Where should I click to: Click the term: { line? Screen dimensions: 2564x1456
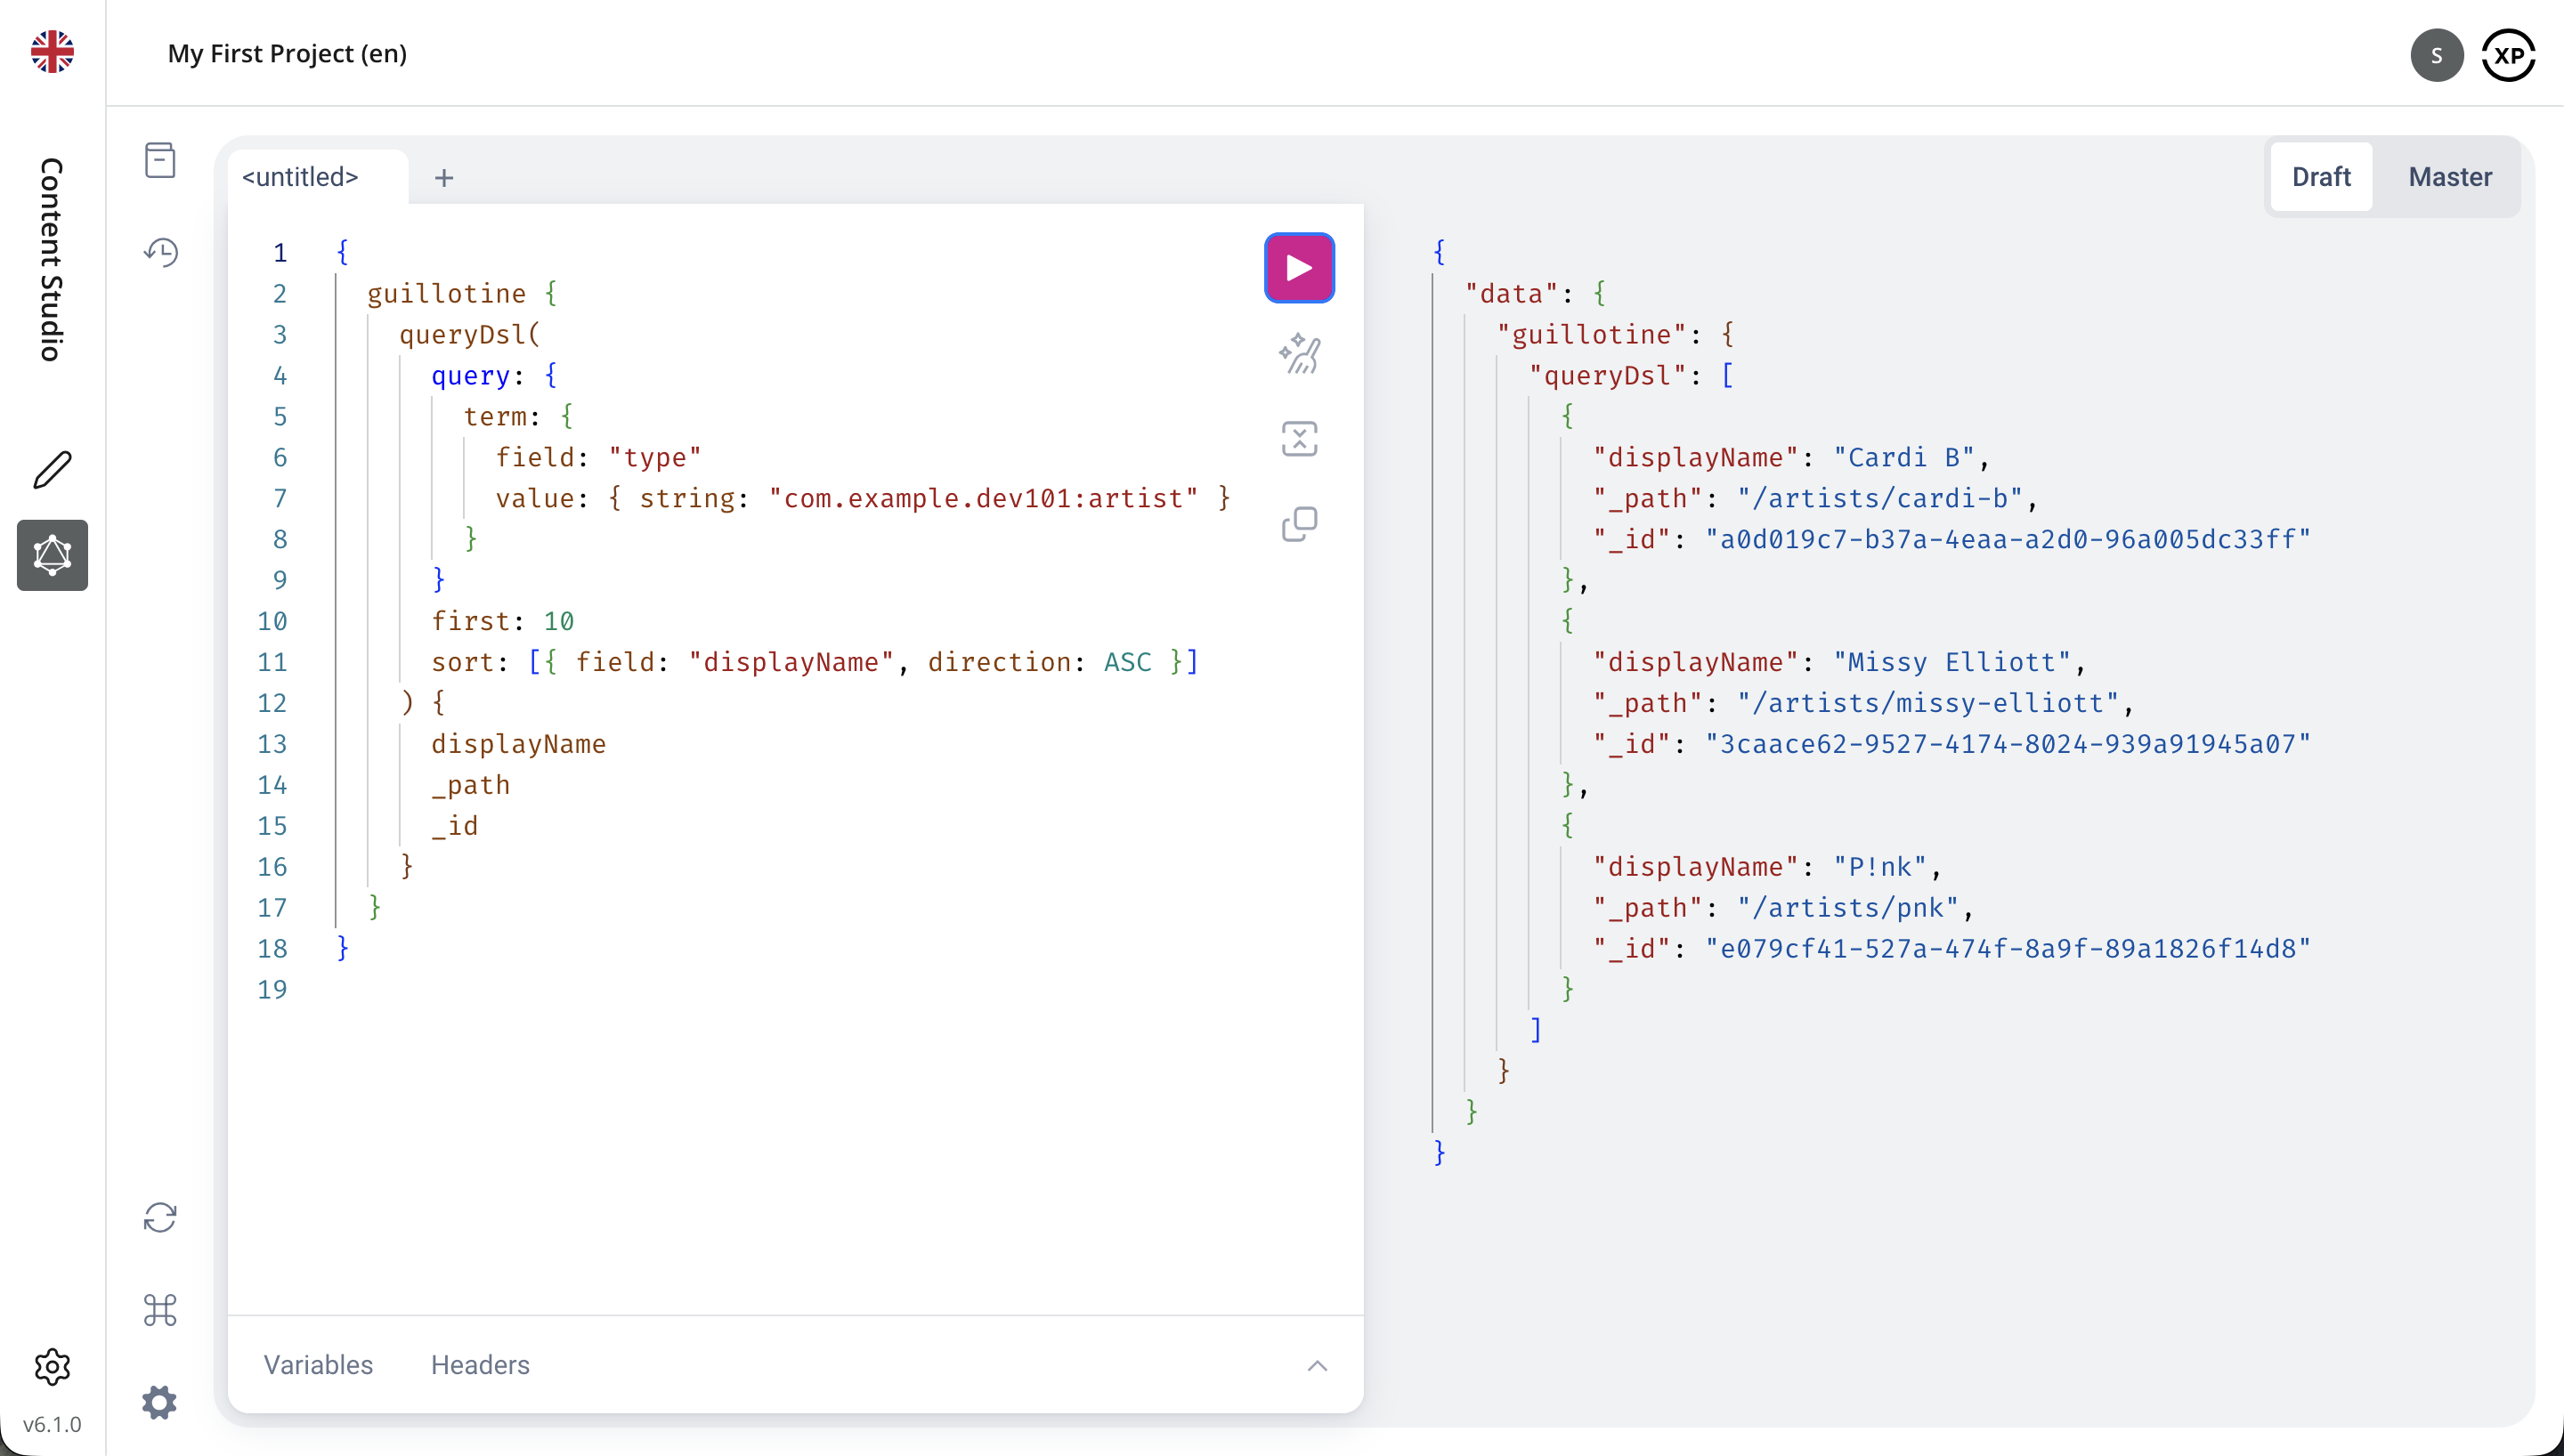point(518,416)
